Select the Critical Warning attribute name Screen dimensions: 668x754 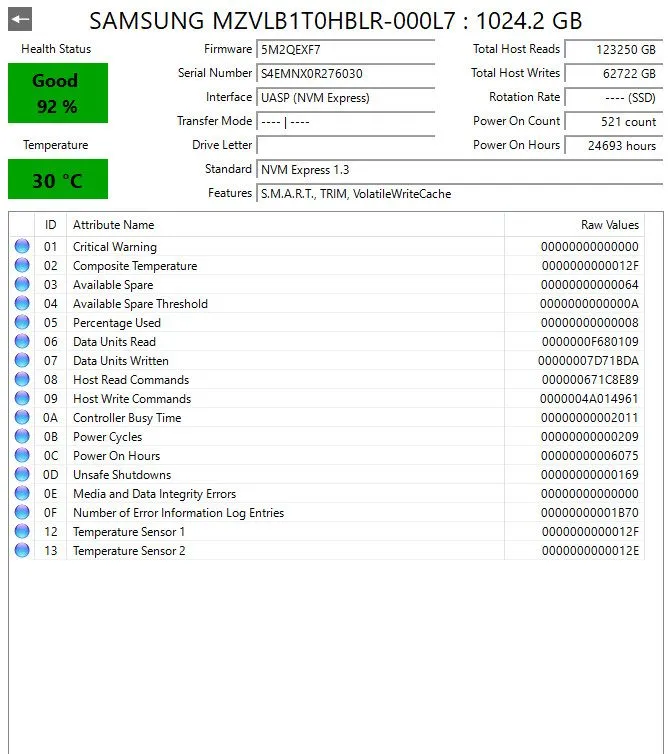click(115, 247)
